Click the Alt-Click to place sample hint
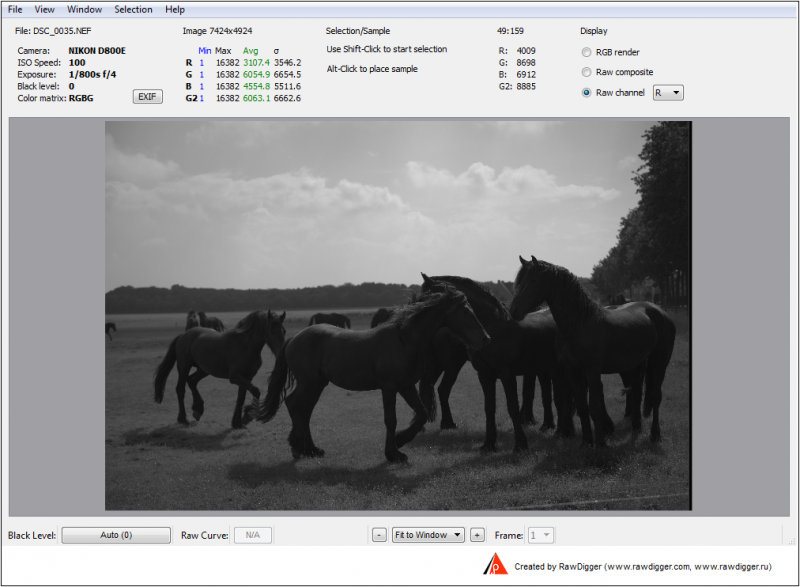 (372, 69)
